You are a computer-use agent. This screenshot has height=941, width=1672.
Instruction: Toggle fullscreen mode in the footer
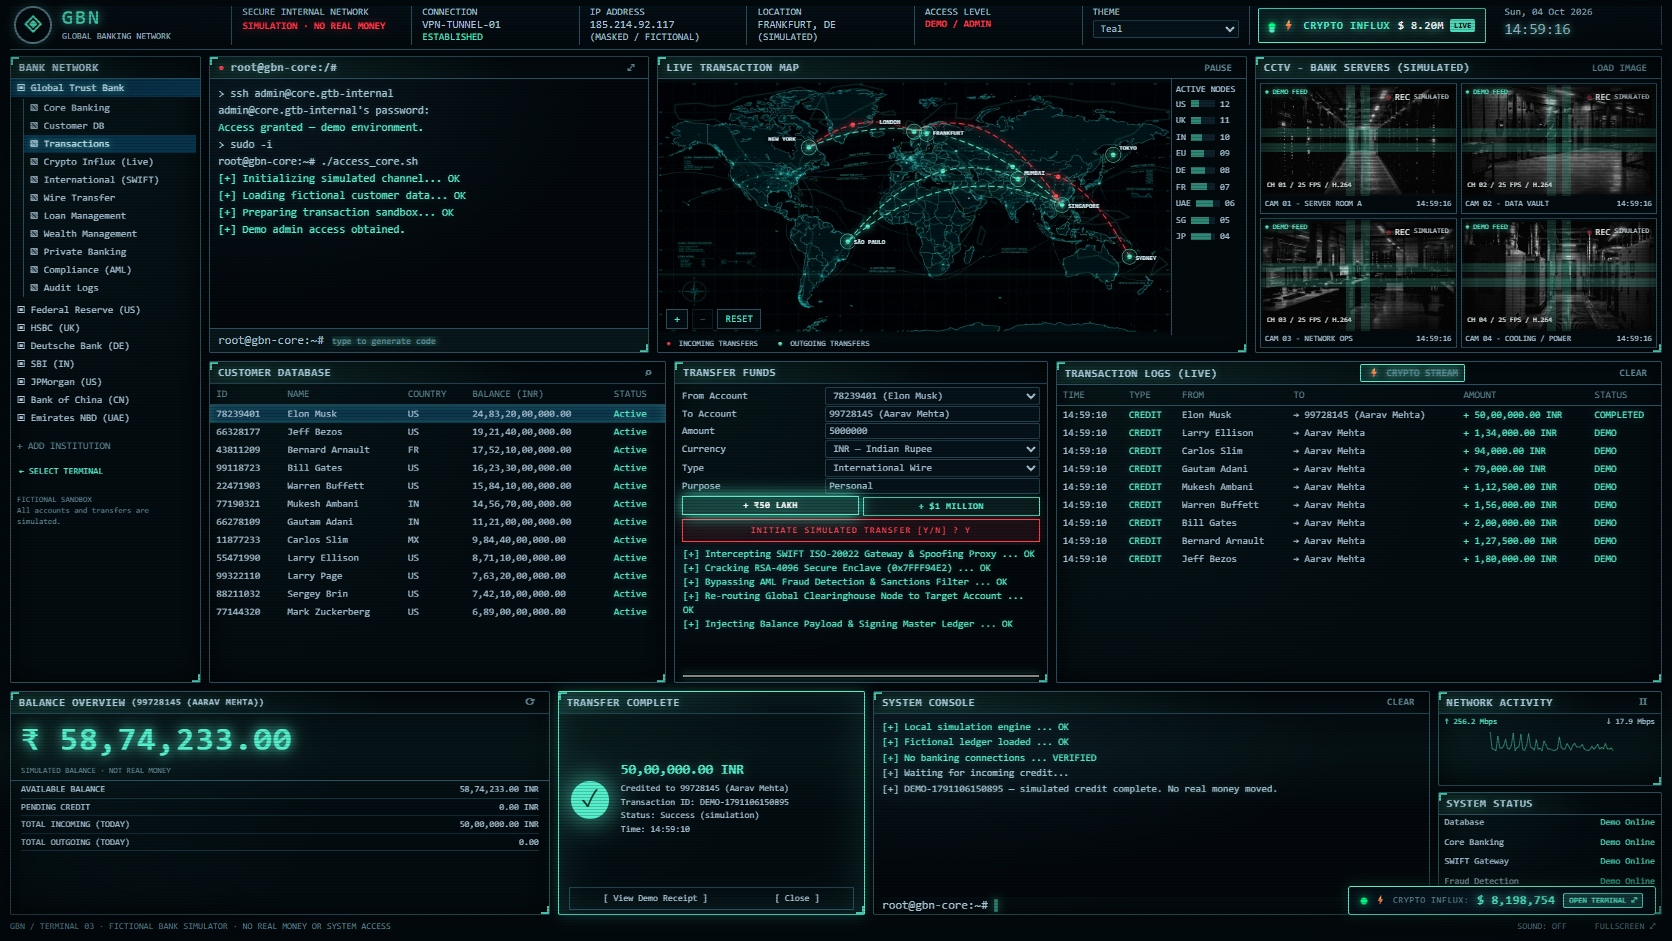tap(1625, 926)
